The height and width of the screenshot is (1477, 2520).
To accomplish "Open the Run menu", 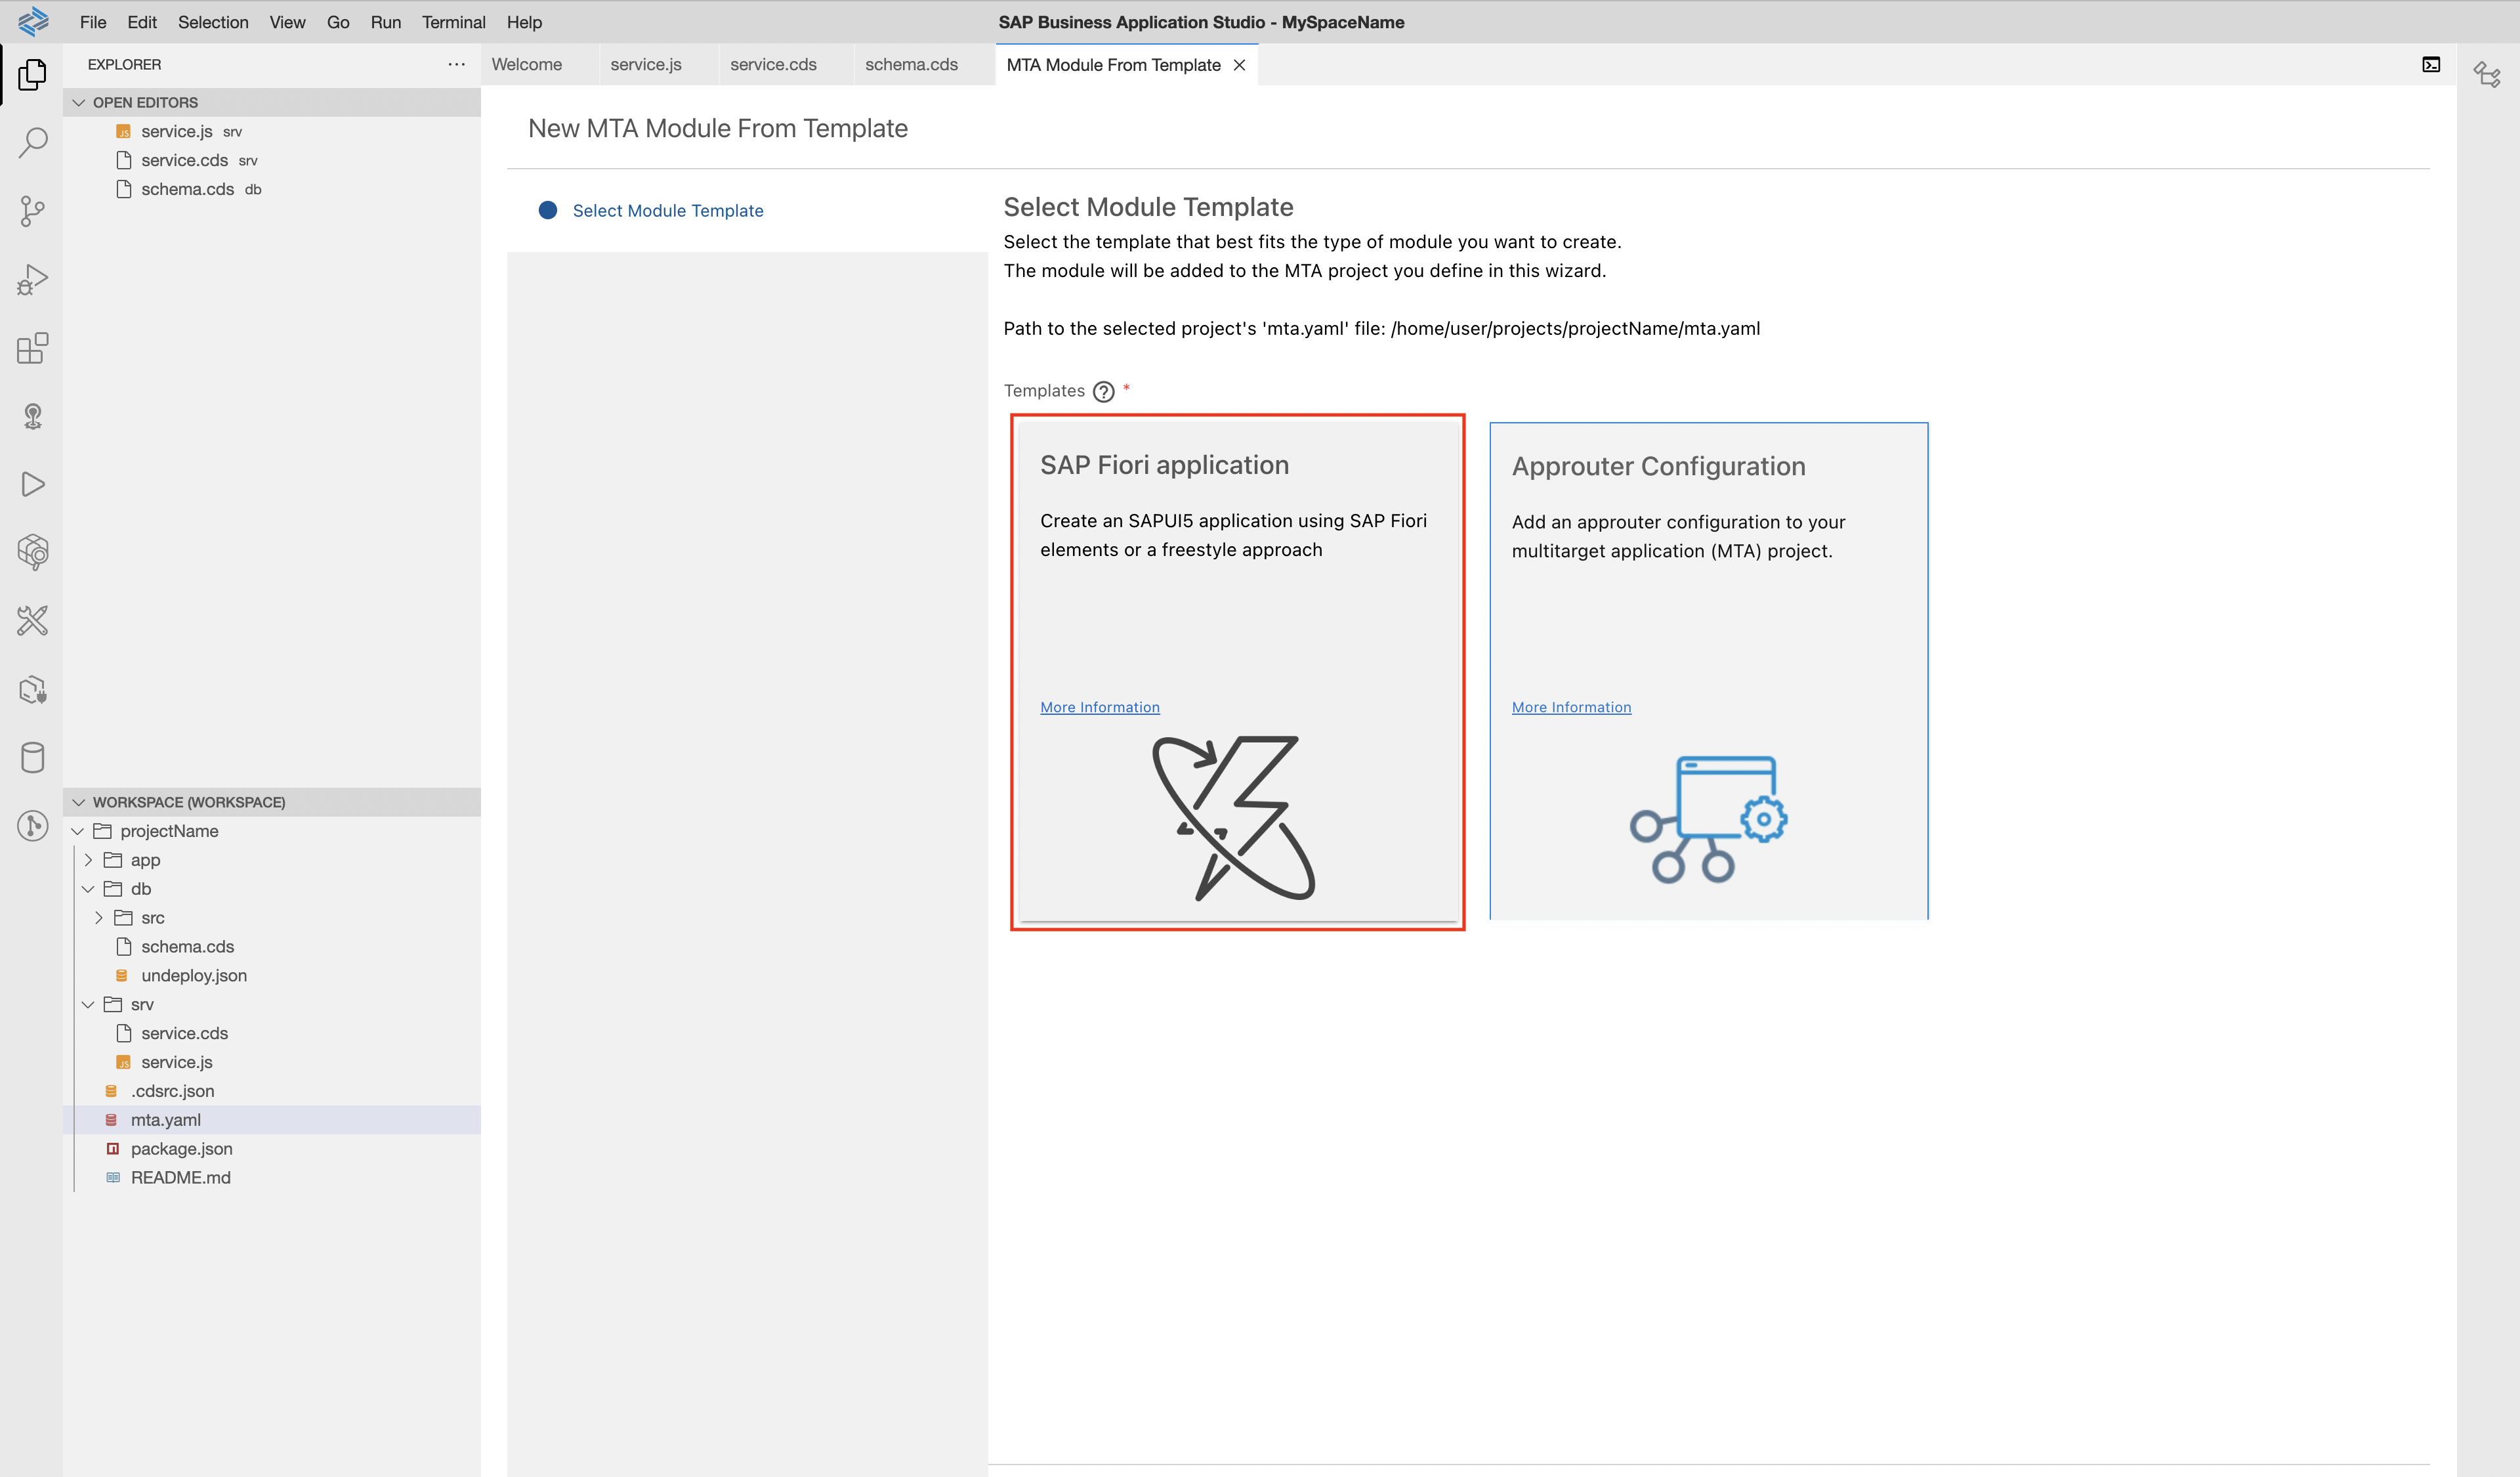I will (385, 22).
